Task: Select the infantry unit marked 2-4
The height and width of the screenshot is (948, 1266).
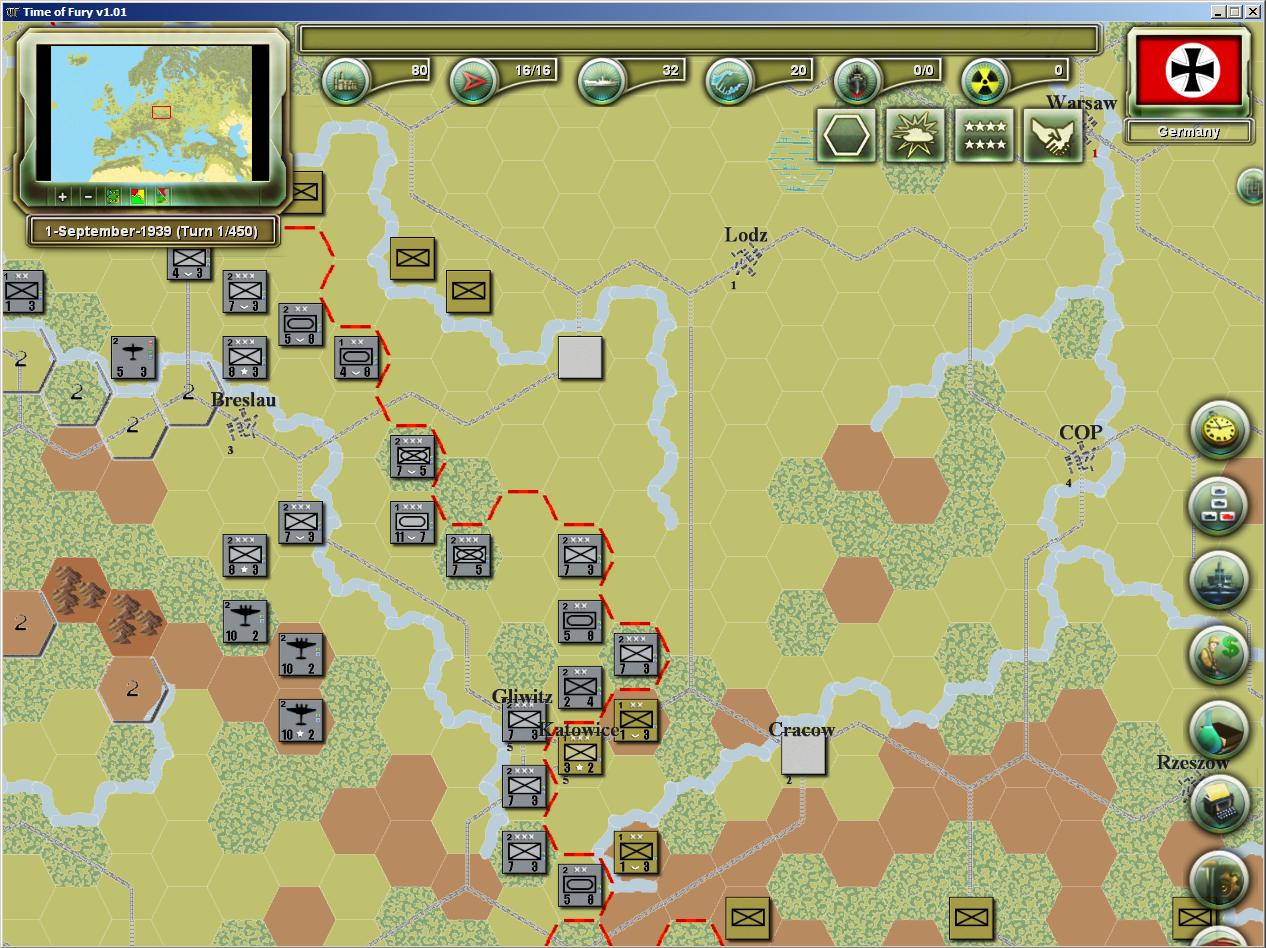Action: tap(580, 688)
